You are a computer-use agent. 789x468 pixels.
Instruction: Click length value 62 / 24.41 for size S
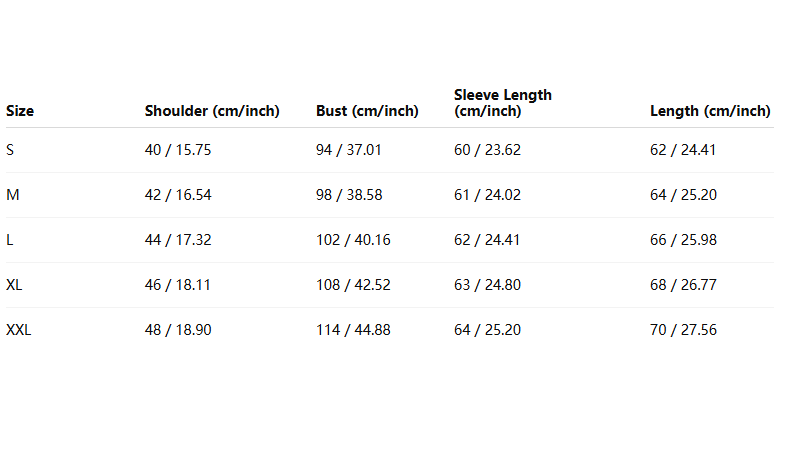(683, 150)
